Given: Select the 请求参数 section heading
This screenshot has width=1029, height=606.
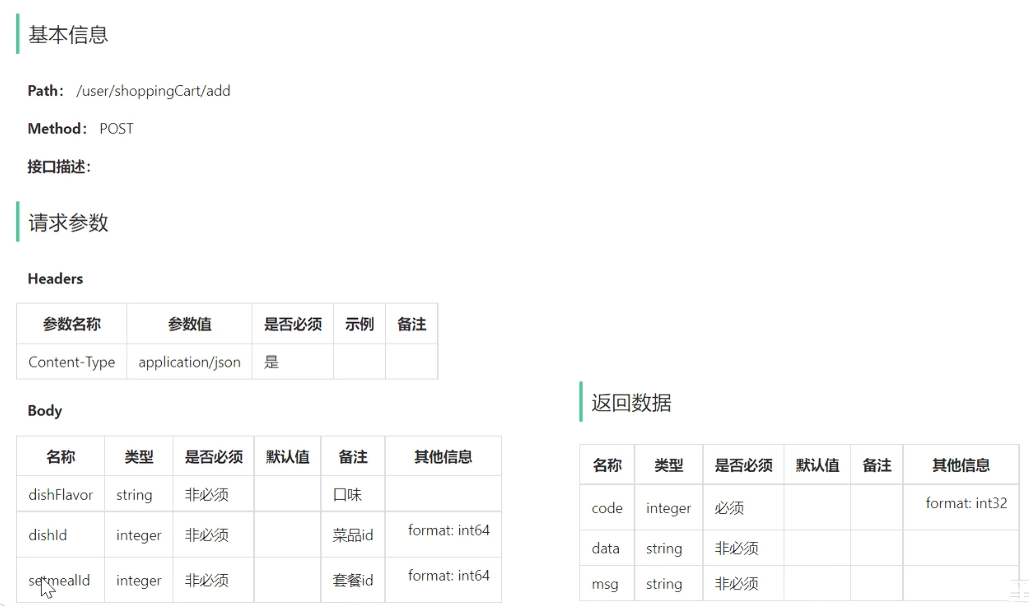Looking at the screenshot, I should tap(68, 223).
